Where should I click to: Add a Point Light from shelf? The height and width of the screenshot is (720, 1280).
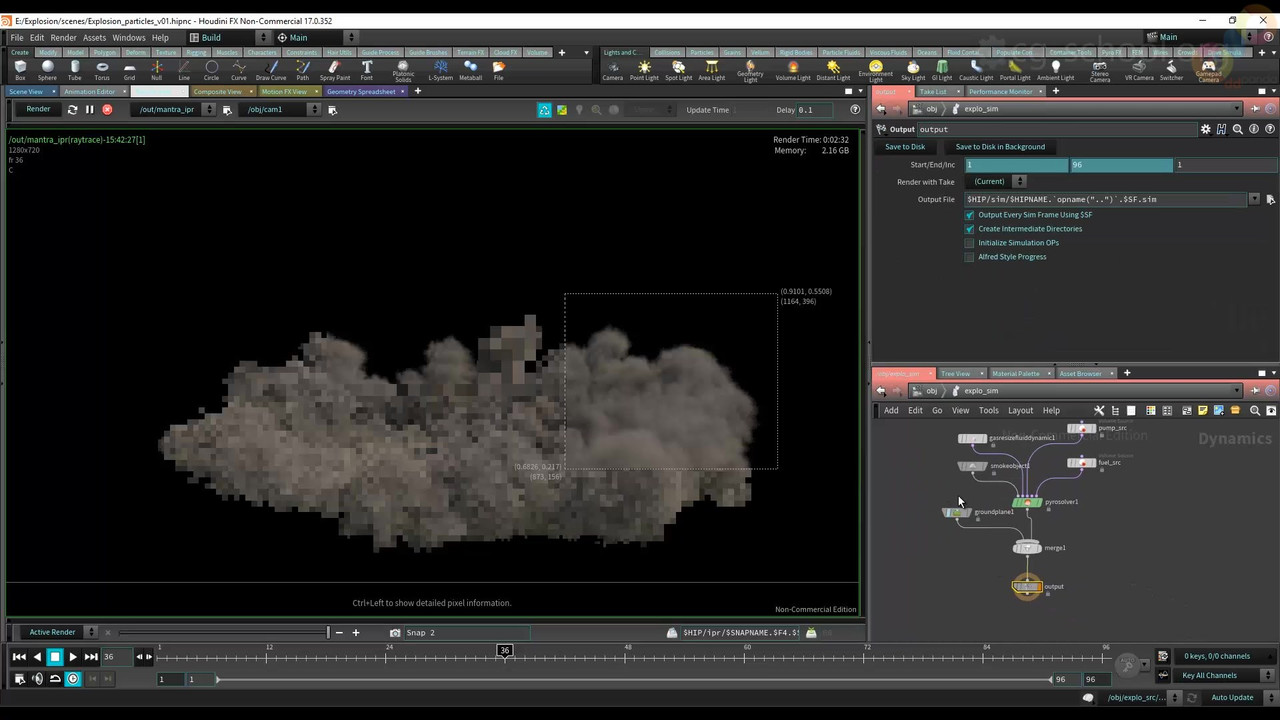coord(644,71)
